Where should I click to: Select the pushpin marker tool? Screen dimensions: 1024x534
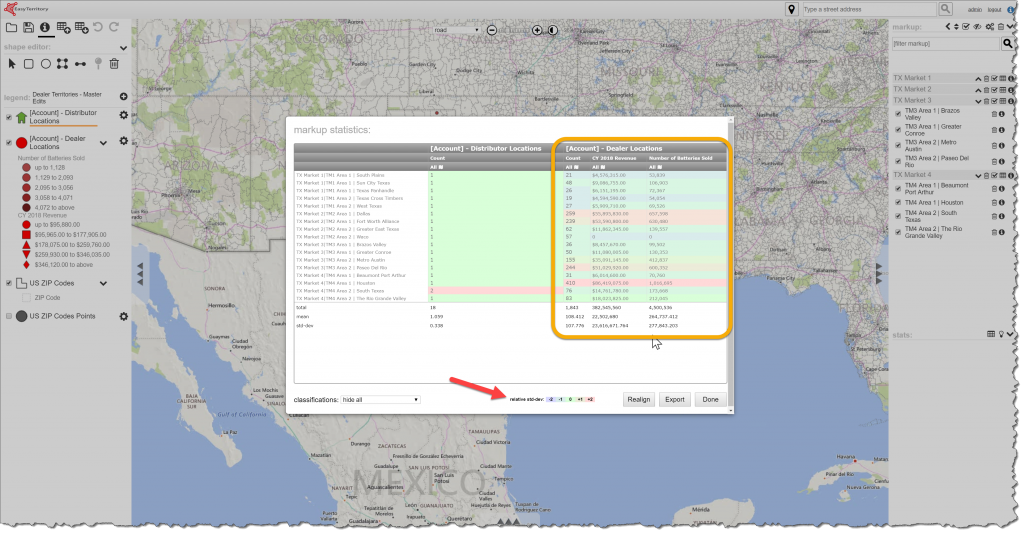click(98, 63)
